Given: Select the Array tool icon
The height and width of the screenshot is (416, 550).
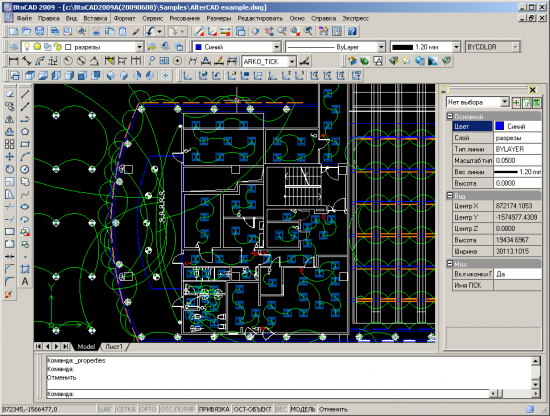Looking at the screenshot, I should [10, 144].
